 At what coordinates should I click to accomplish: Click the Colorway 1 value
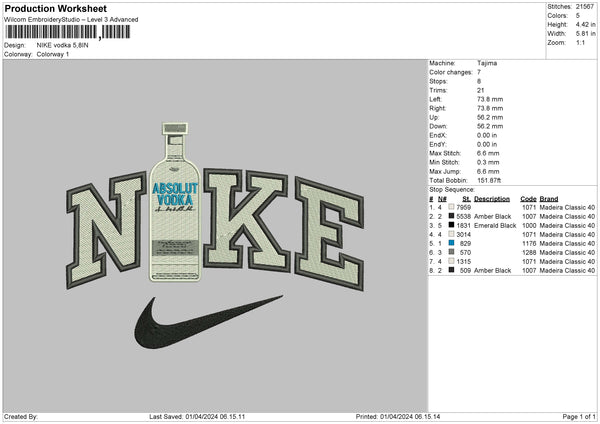[53, 54]
